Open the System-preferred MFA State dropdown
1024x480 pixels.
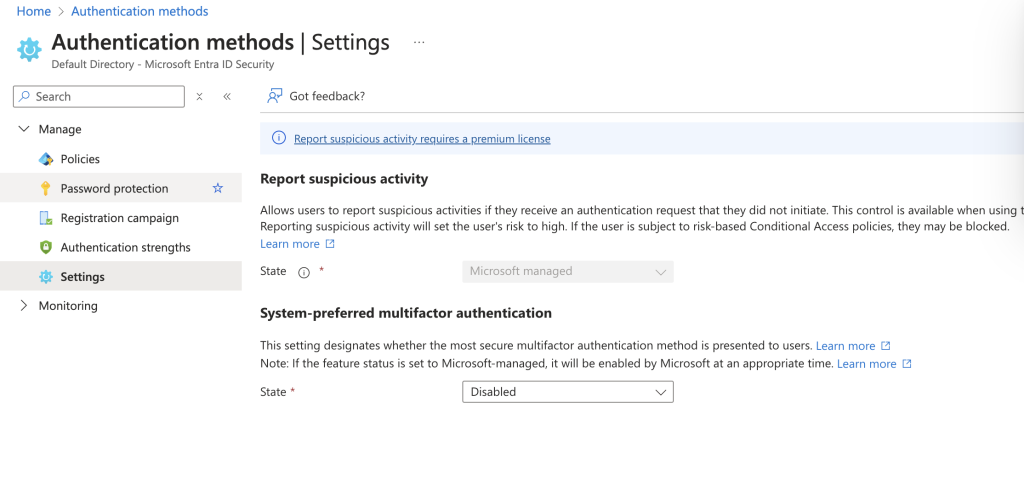tap(568, 392)
